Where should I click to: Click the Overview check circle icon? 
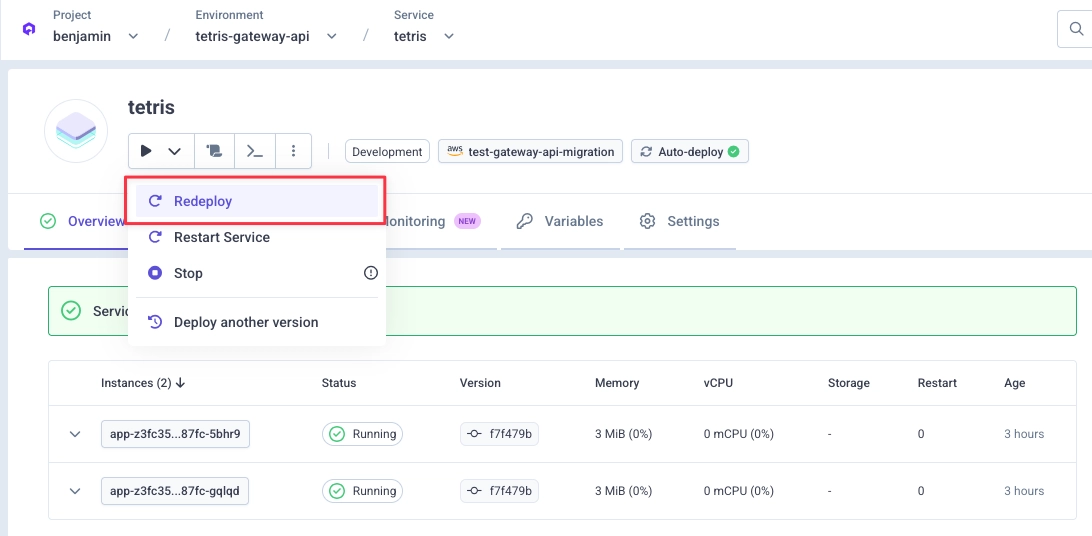[x=48, y=221]
